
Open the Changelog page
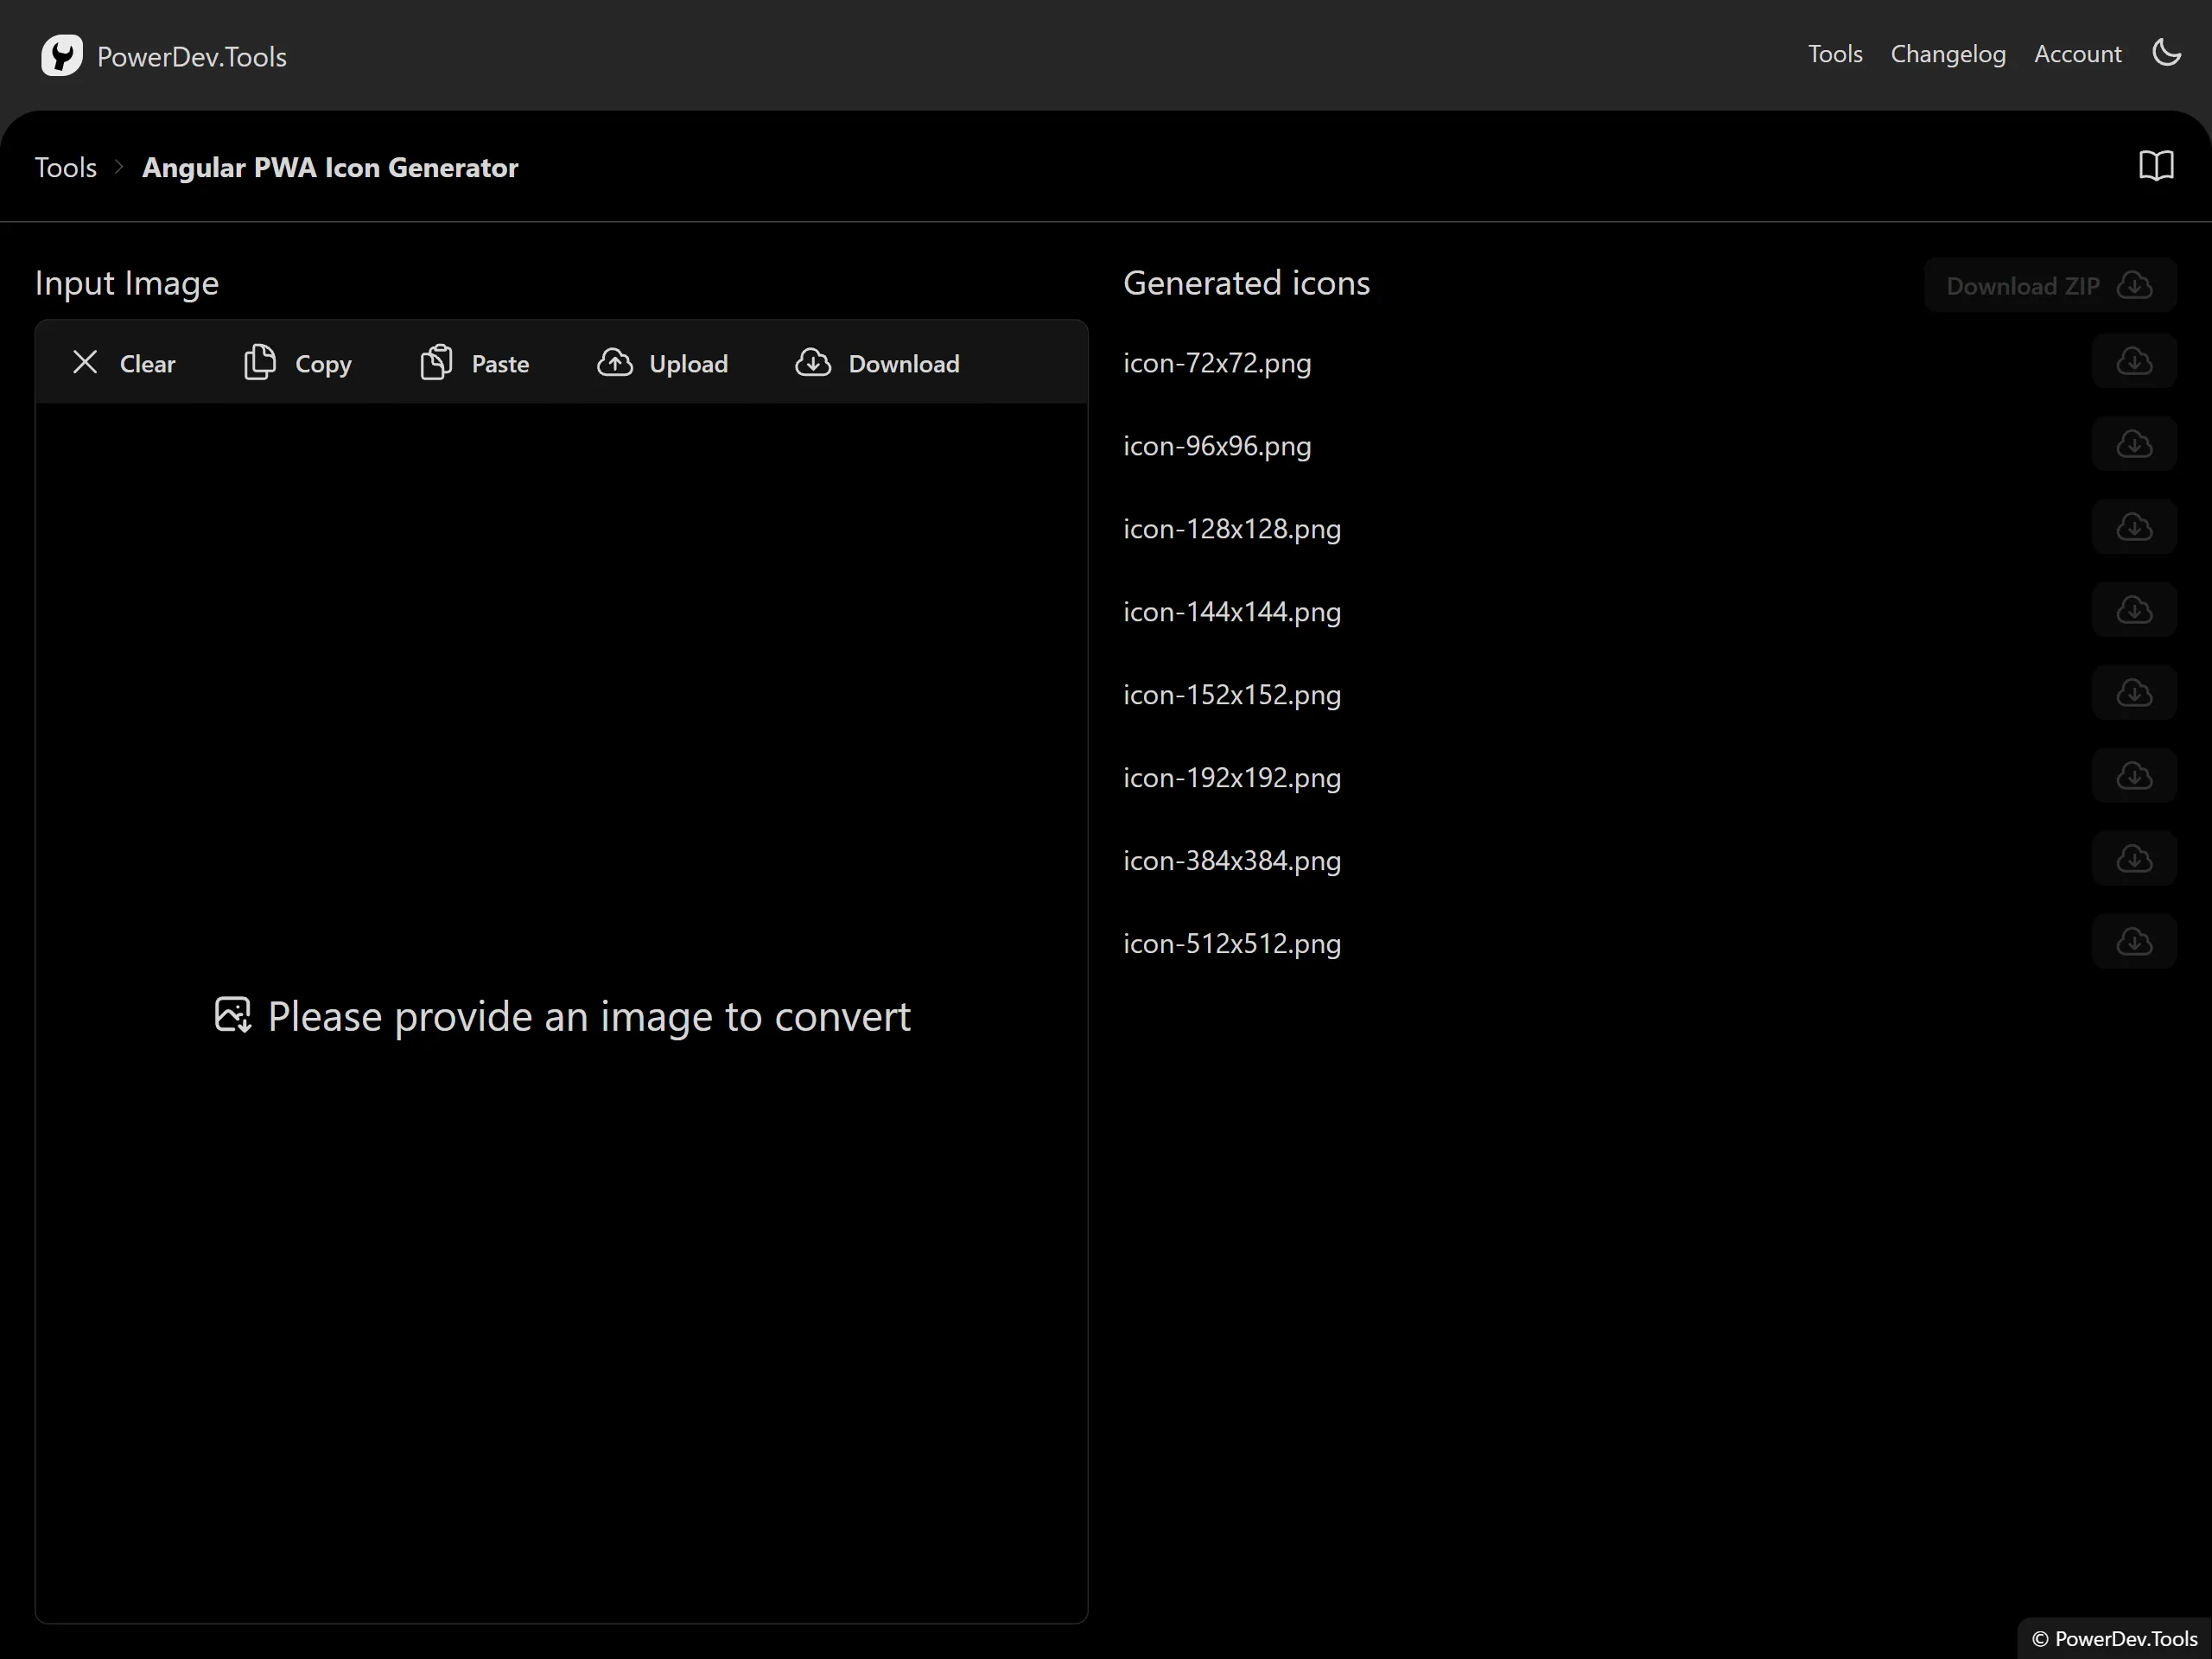tap(1947, 54)
